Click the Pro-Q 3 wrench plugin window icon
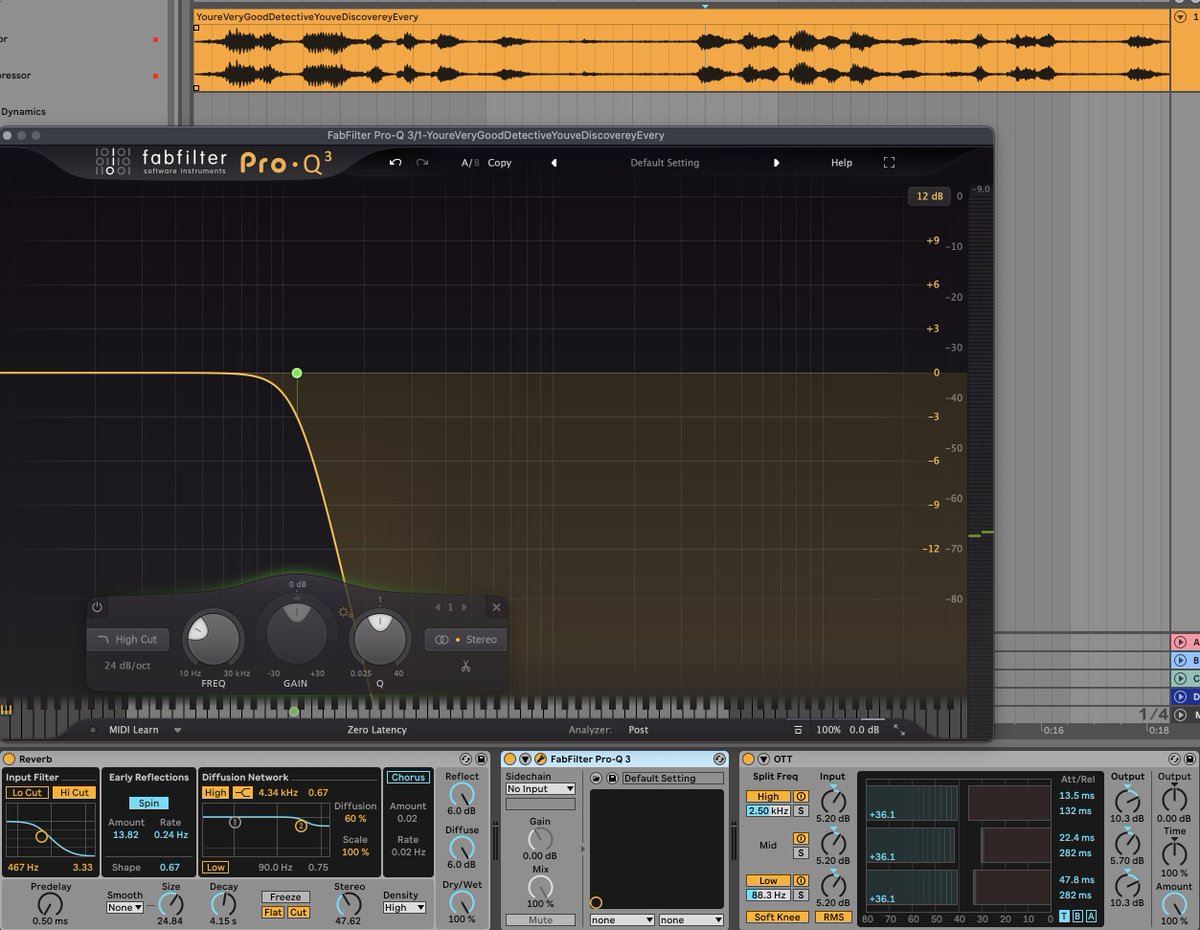Image resolution: width=1200 pixels, height=930 pixels. pos(540,760)
